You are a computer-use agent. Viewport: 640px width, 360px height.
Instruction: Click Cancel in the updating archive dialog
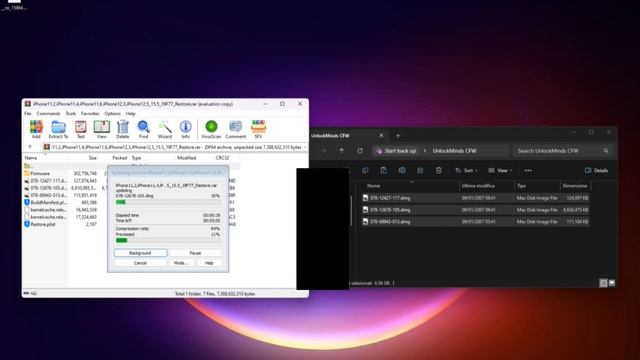140,263
